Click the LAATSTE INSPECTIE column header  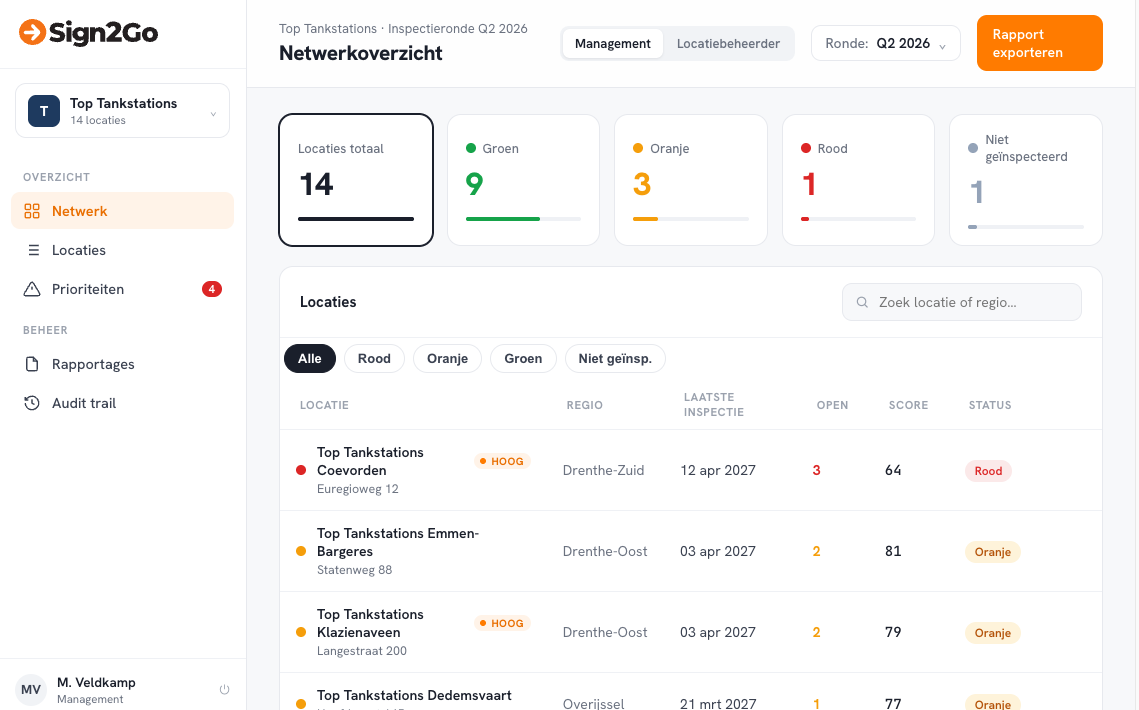coord(713,405)
